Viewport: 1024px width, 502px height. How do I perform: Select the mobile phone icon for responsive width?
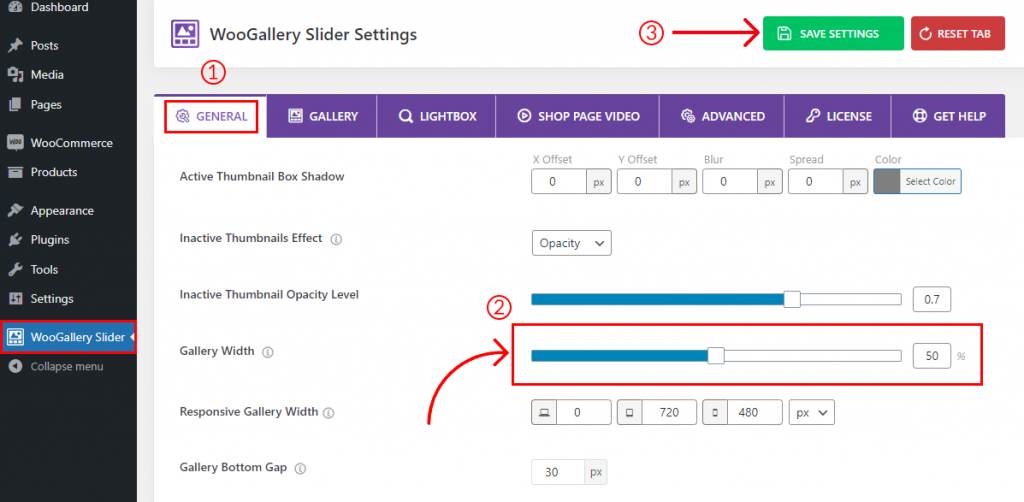tap(715, 413)
